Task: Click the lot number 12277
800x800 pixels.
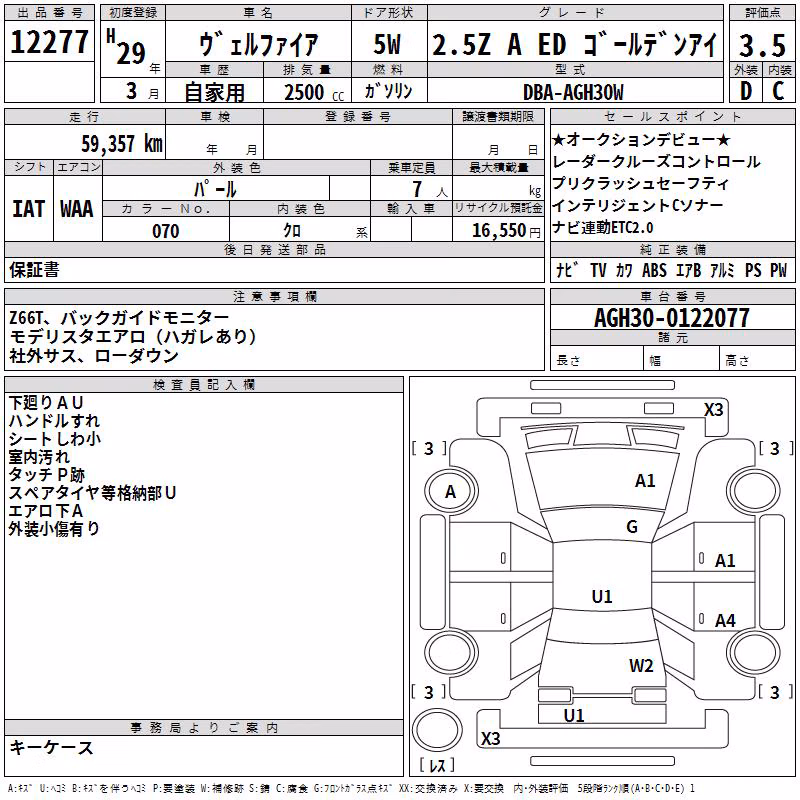Action: [x=49, y=42]
